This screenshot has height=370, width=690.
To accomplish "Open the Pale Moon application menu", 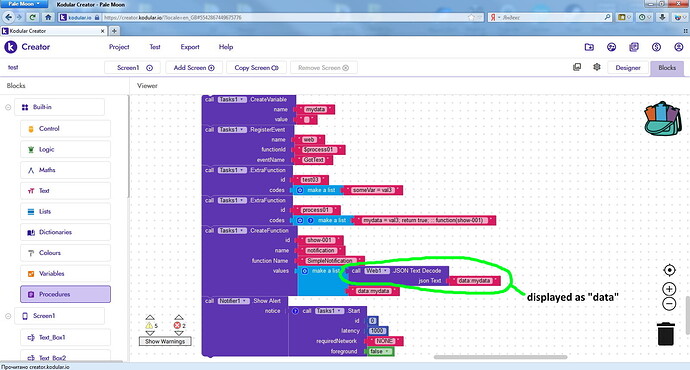I will pos(24,4).
